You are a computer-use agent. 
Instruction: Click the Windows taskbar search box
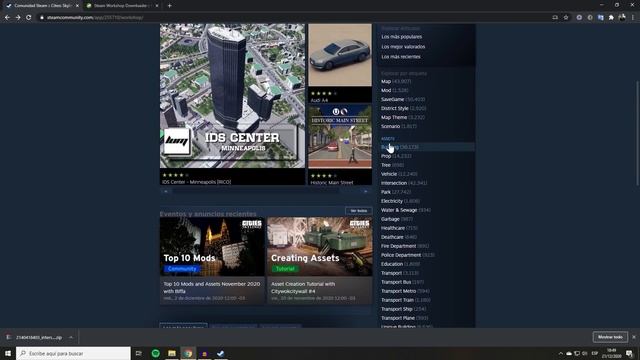(73, 353)
